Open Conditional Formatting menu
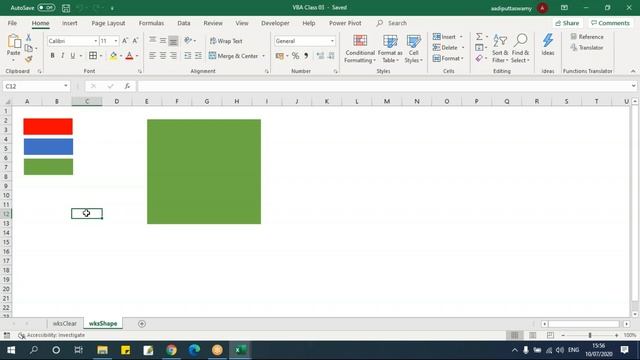The height and width of the screenshot is (360, 640). (360, 49)
